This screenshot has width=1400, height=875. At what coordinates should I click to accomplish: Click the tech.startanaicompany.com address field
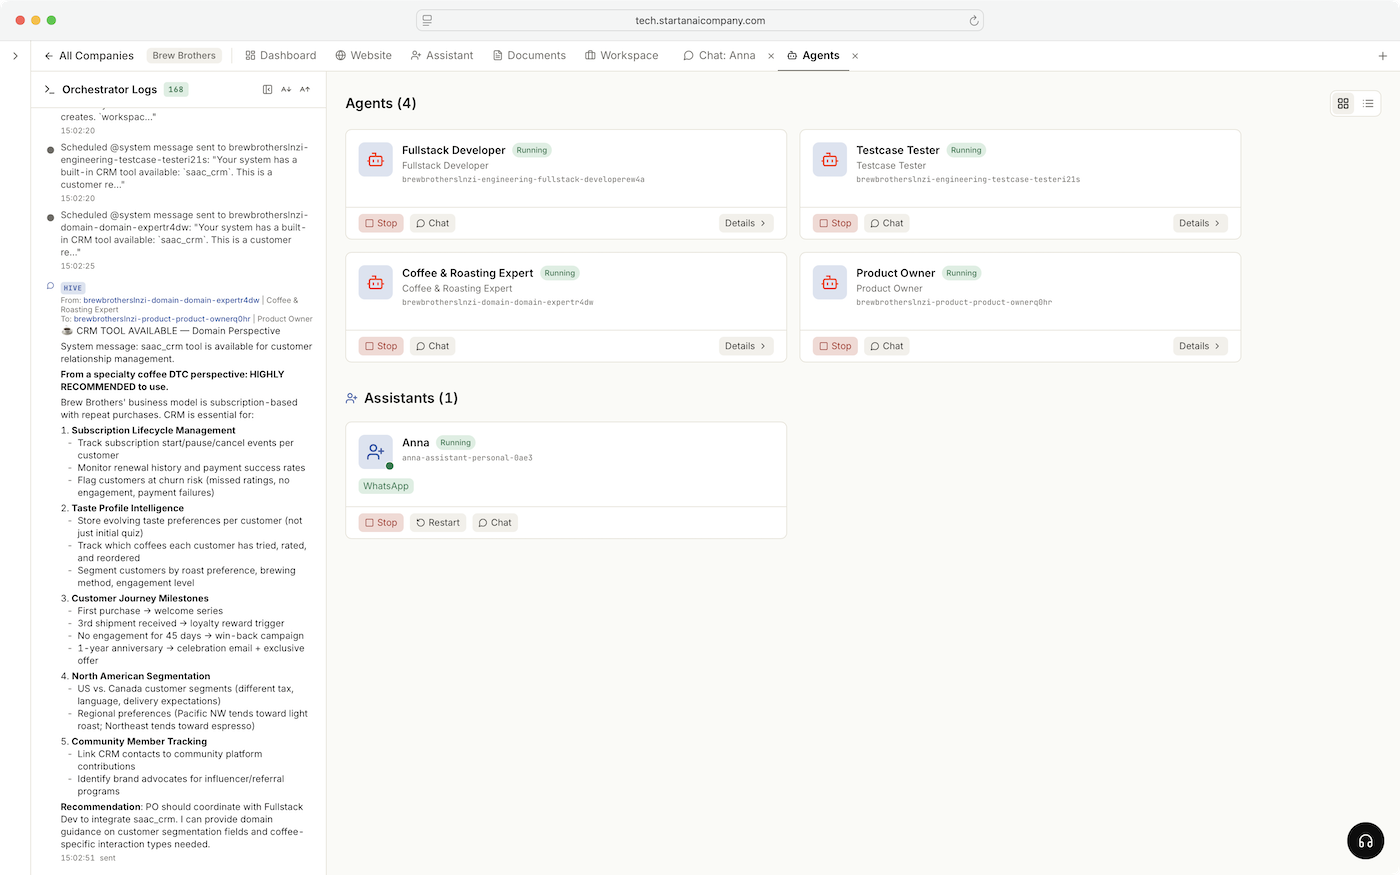pos(700,20)
